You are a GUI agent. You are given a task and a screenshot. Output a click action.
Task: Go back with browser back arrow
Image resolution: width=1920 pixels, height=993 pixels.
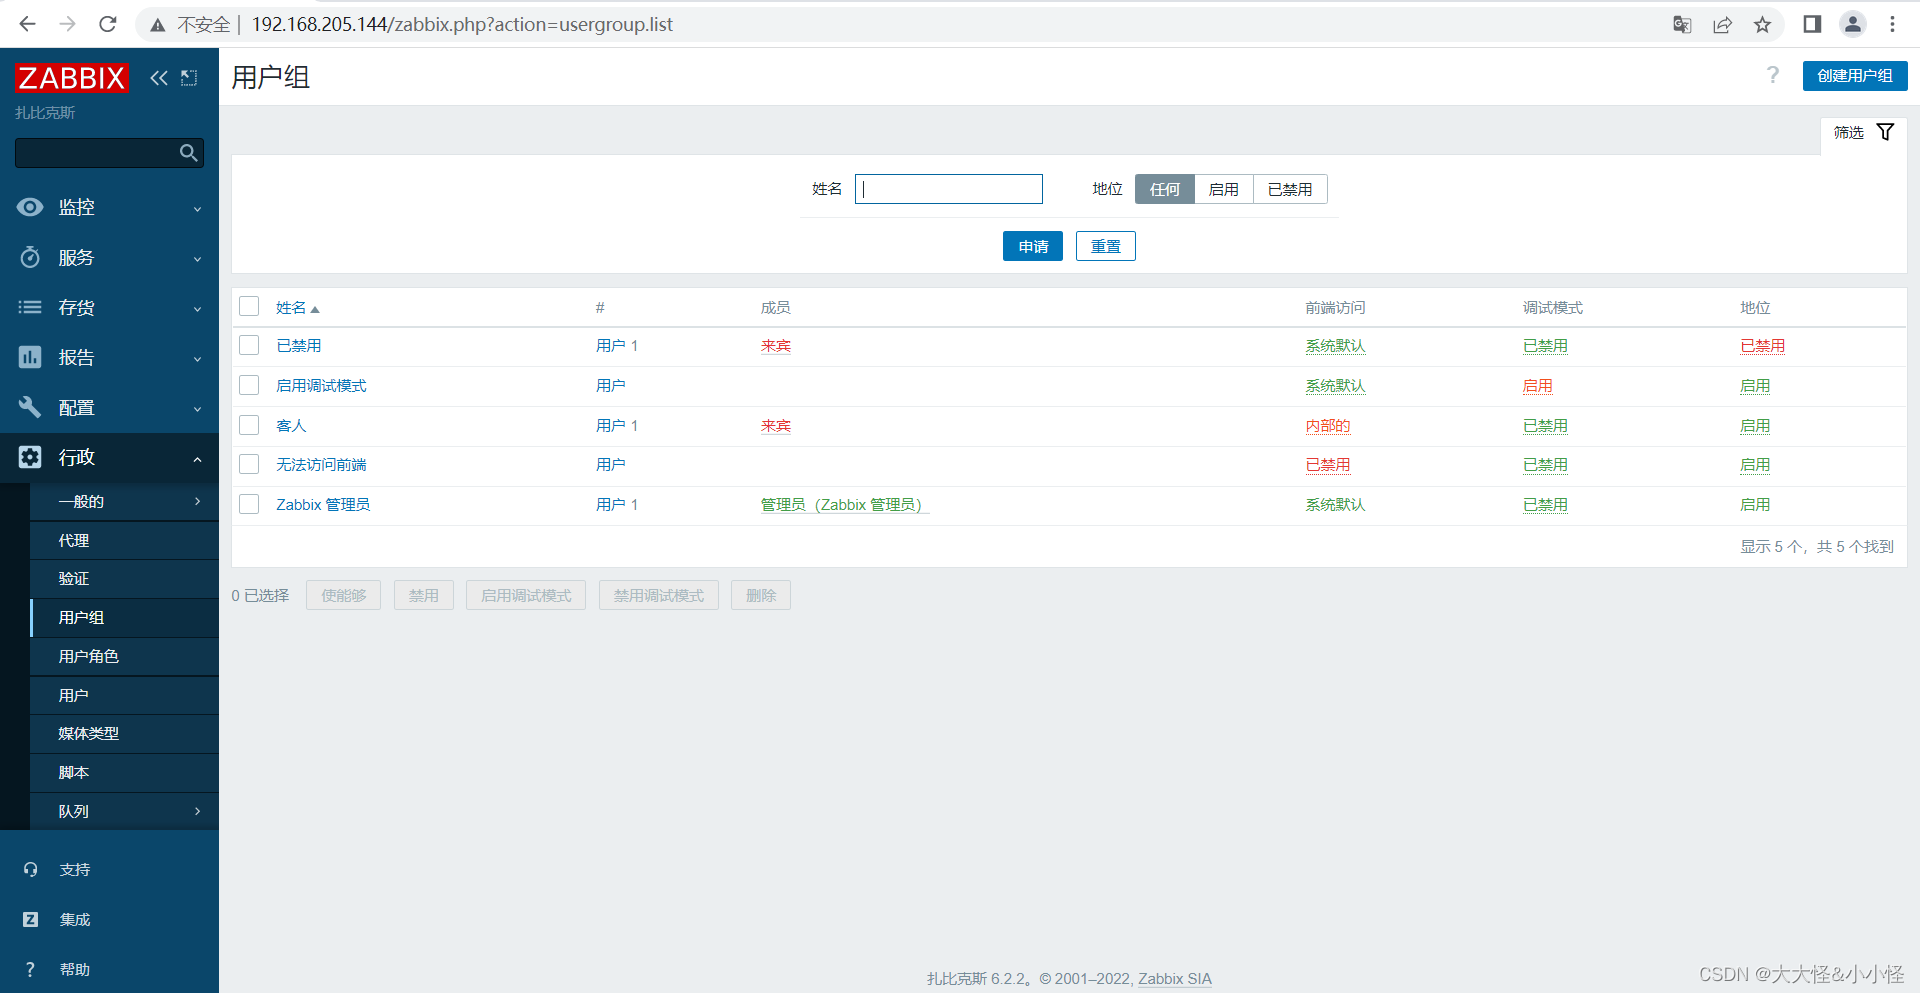(x=27, y=24)
